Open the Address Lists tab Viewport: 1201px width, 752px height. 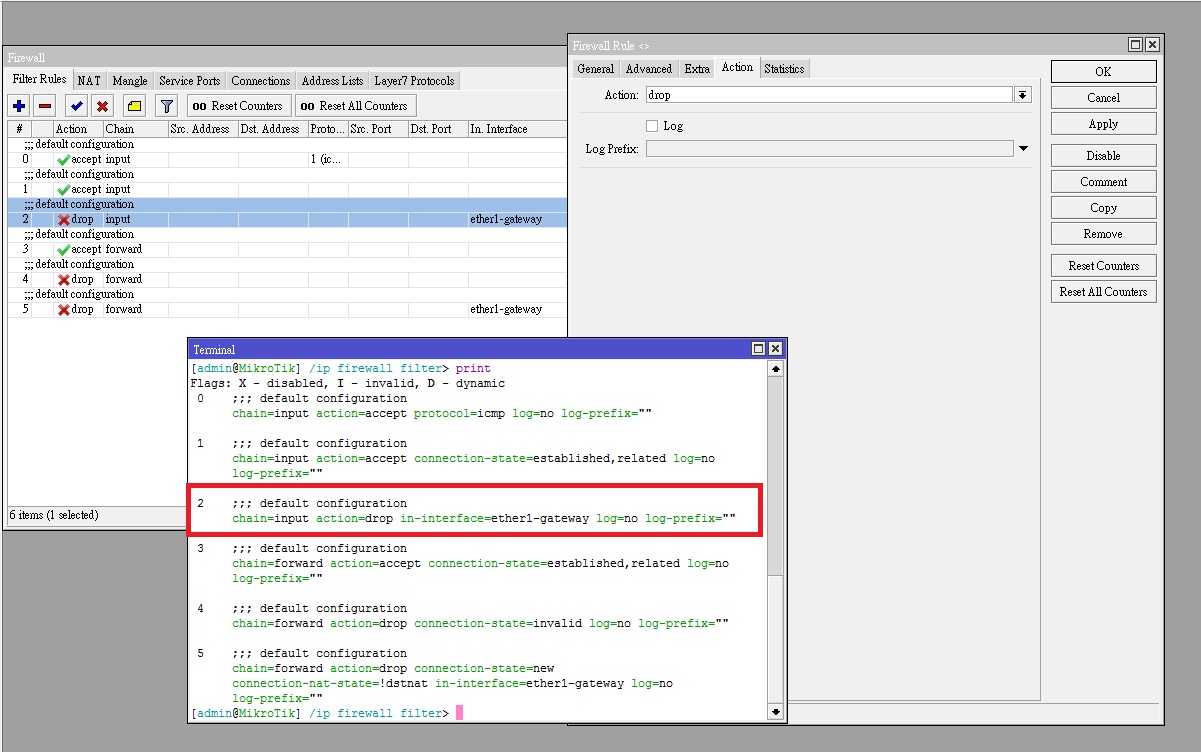tap(332, 81)
